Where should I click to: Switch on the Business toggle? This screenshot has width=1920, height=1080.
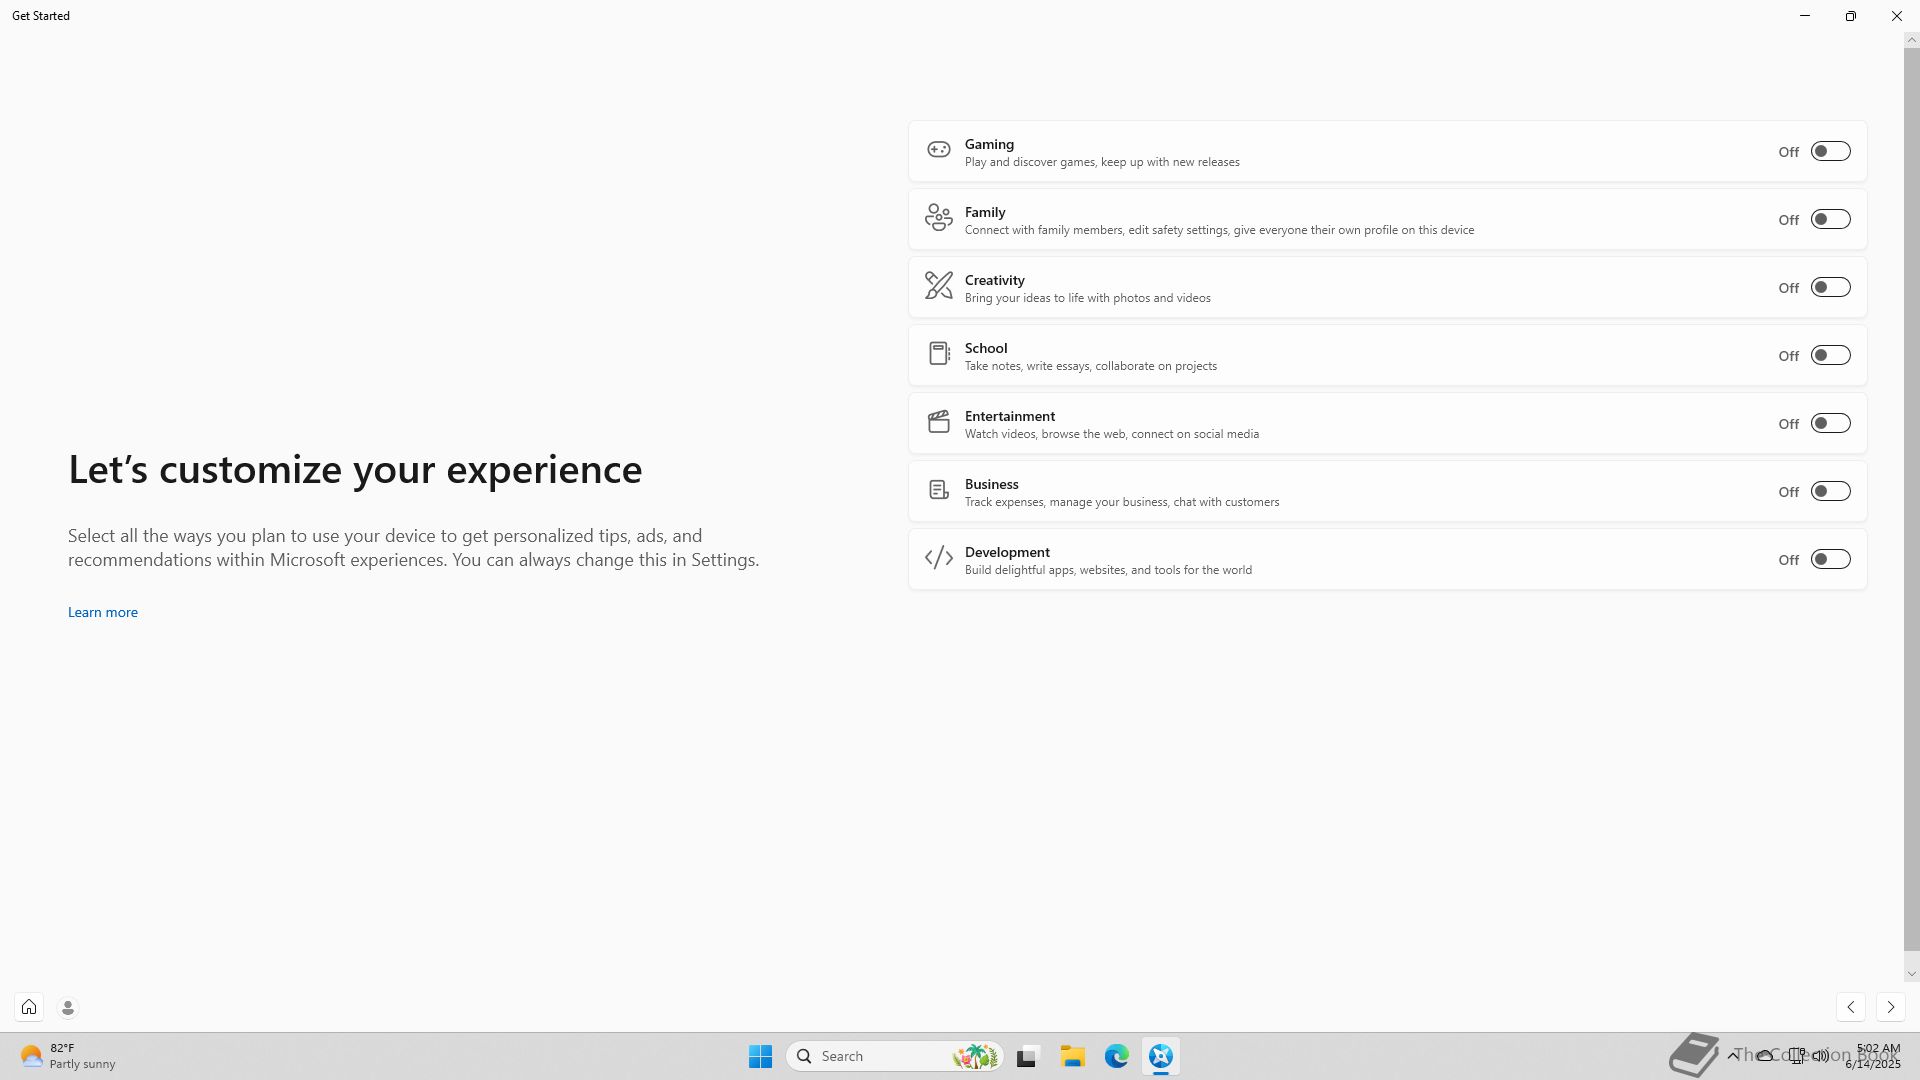(x=1830, y=491)
